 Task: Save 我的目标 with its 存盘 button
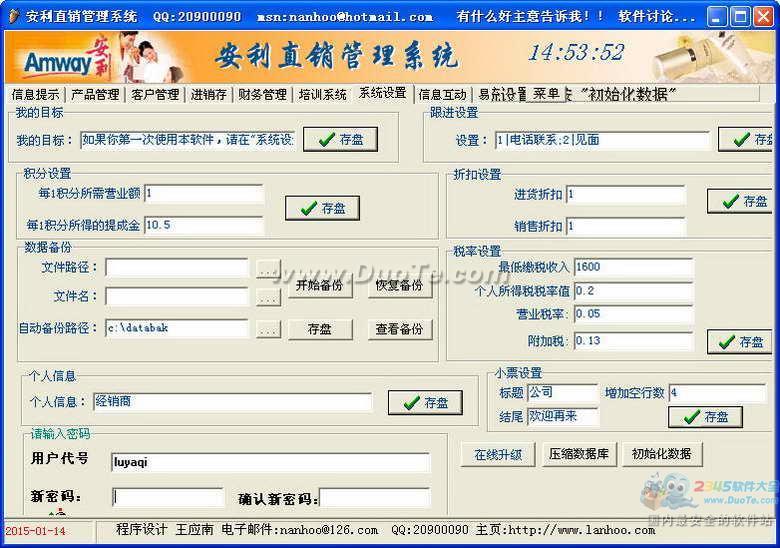coord(340,140)
